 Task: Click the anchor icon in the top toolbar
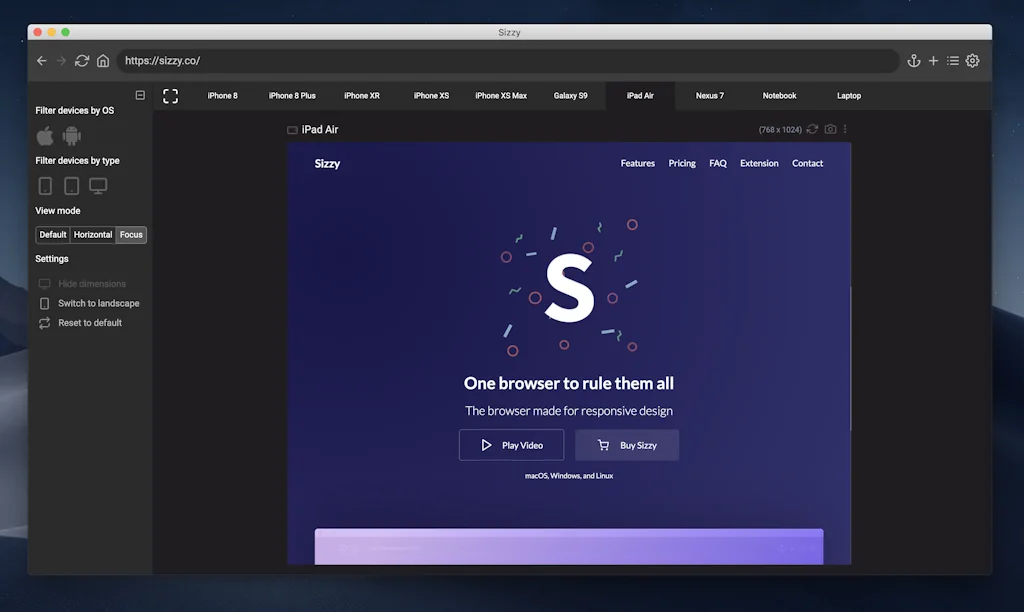(913, 61)
